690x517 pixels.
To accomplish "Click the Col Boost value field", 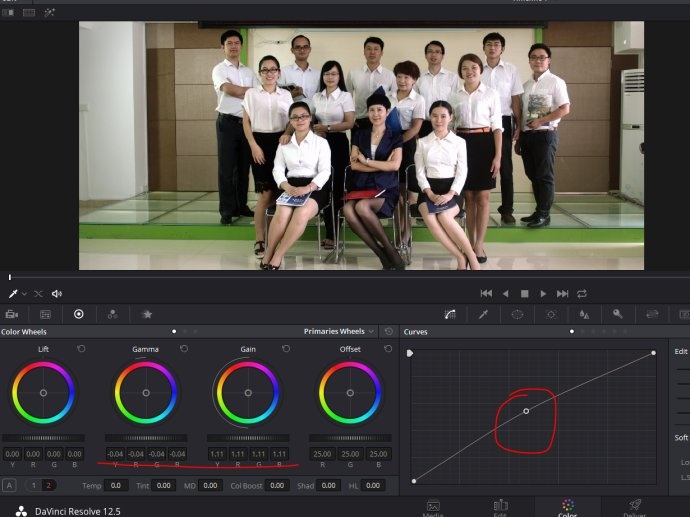I will (277, 485).
